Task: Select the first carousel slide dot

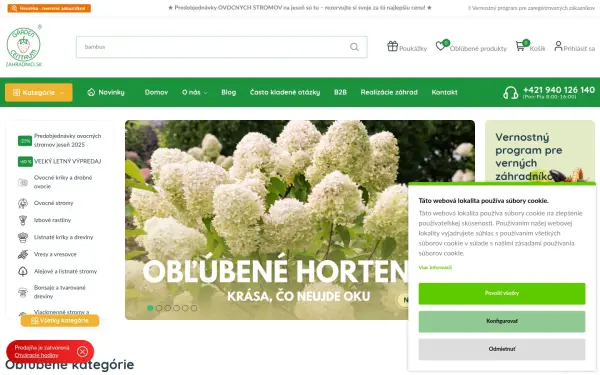Action: click(x=150, y=308)
